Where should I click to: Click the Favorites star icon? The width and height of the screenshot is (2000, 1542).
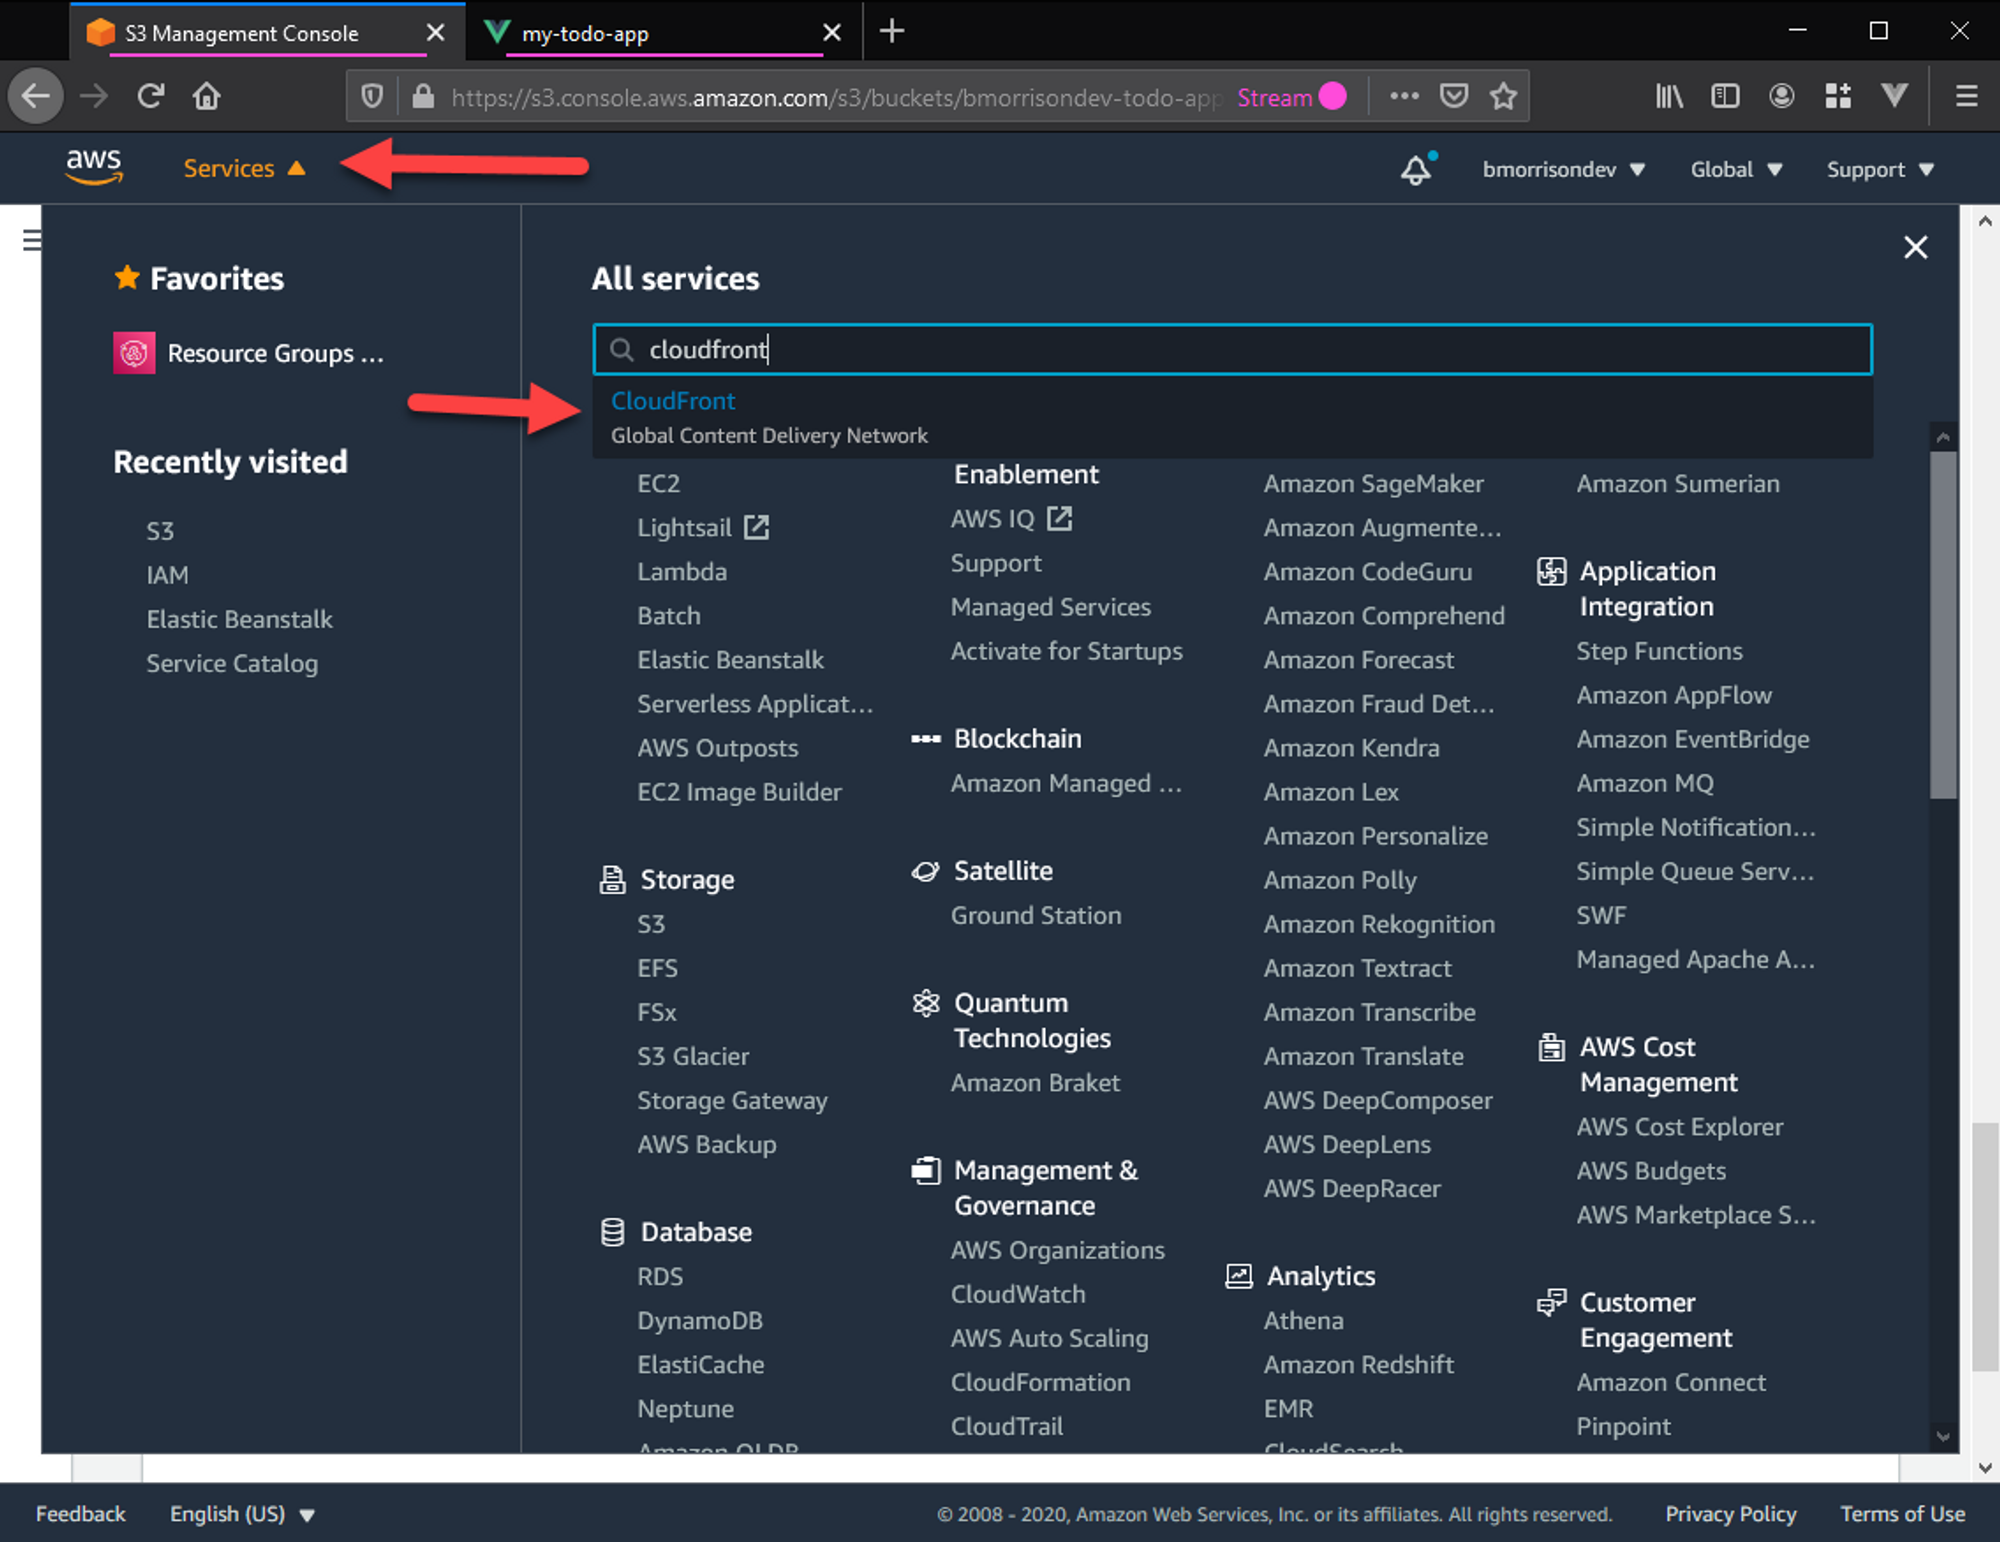(x=127, y=277)
